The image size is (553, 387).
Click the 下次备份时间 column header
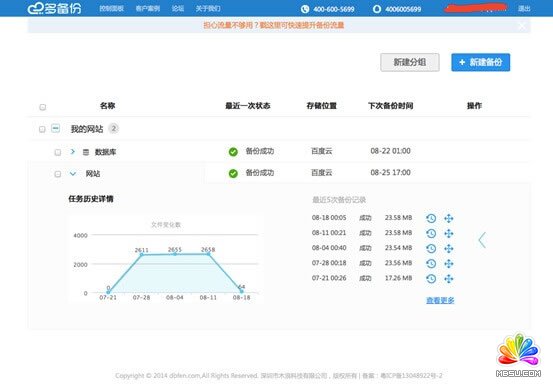point(391,106)
